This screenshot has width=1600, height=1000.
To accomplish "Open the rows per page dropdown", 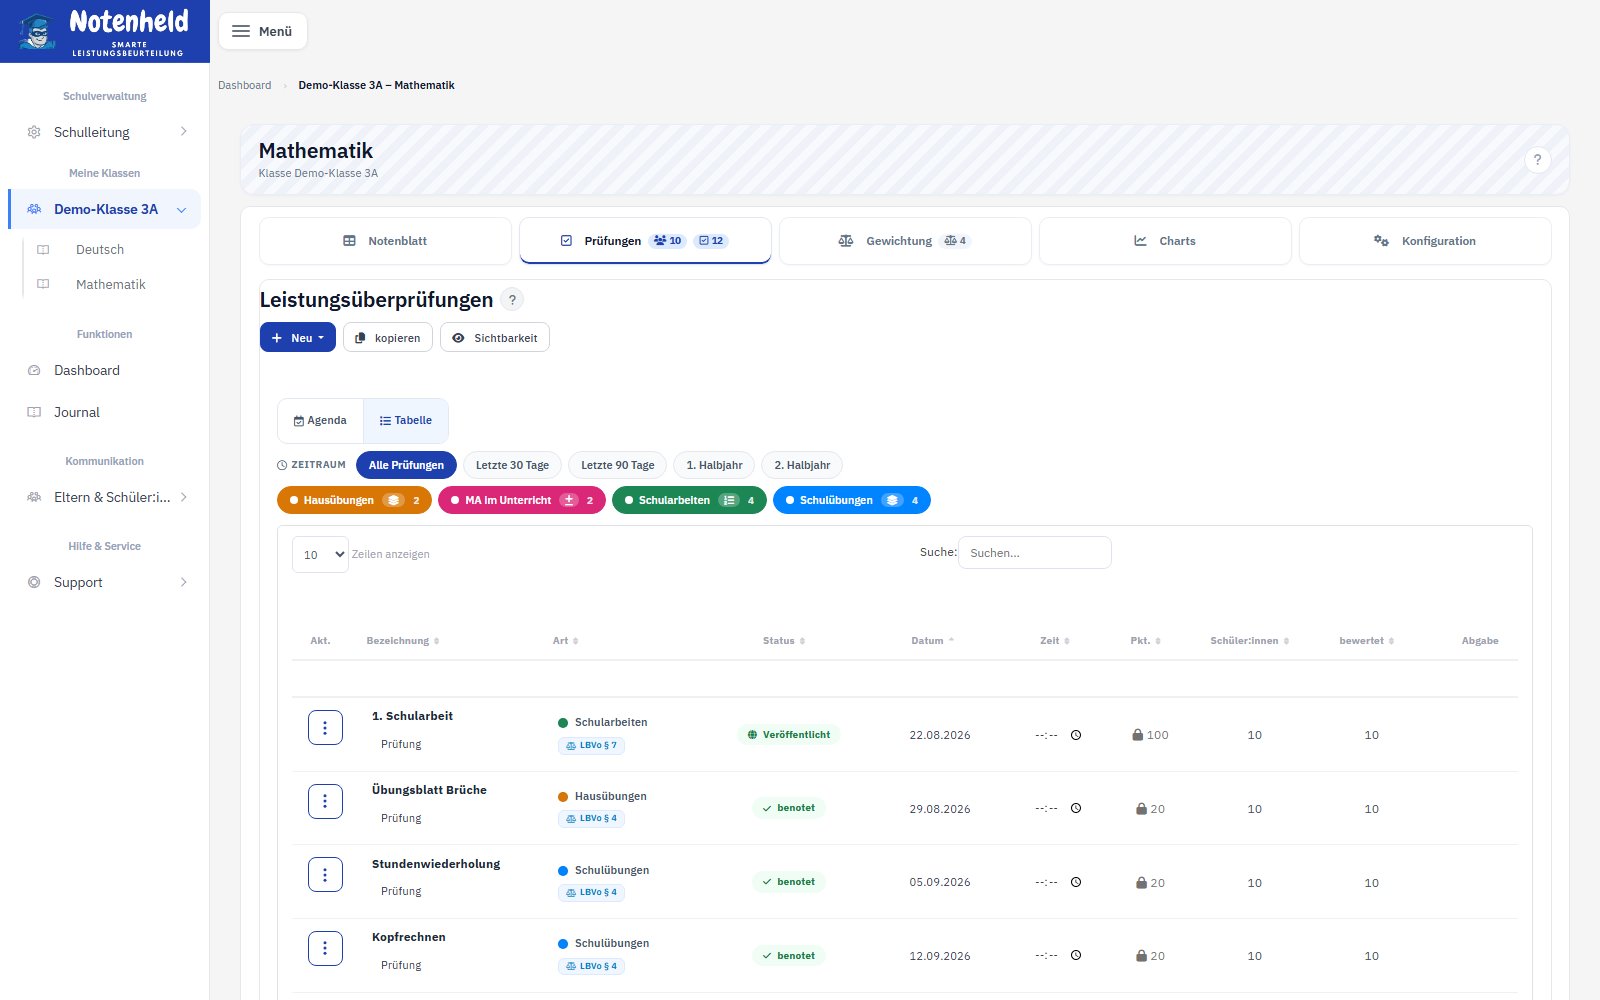I will click(320, 554).
